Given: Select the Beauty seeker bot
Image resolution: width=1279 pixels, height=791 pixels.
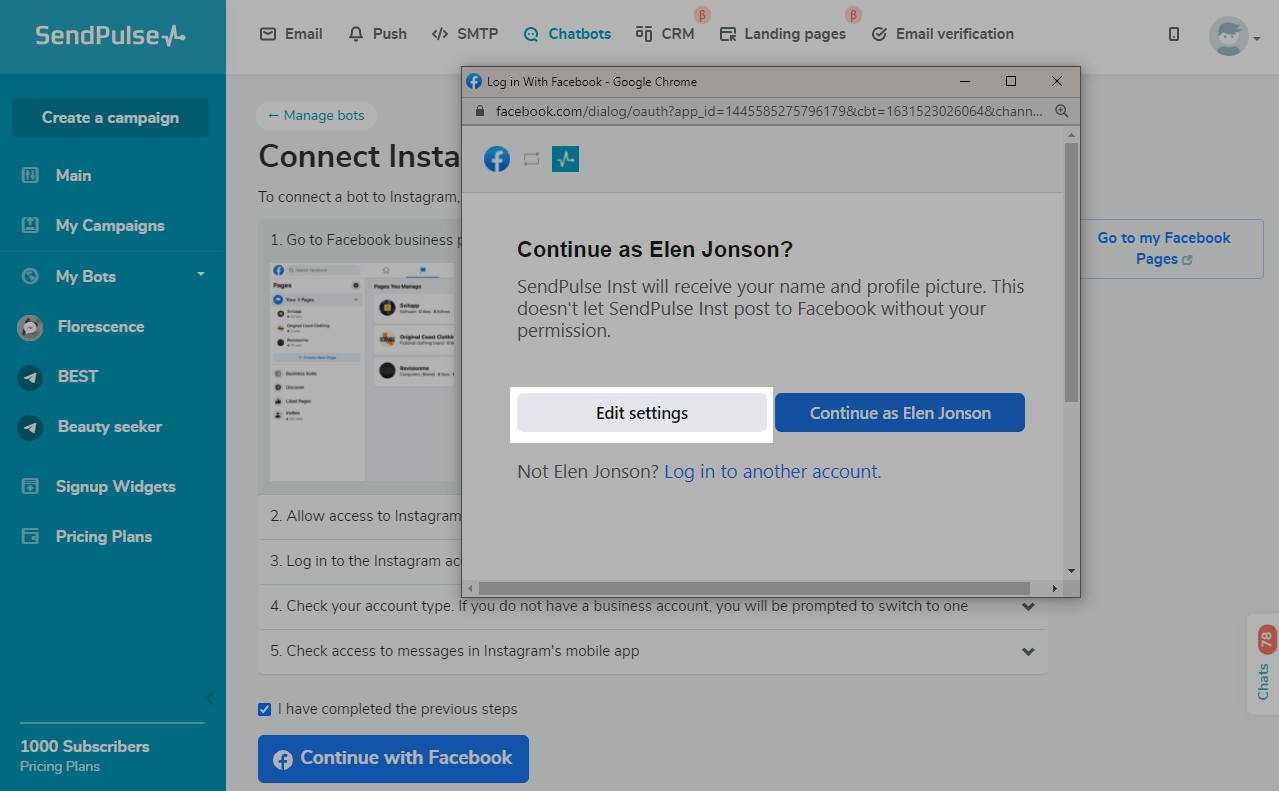Looking at the screenshot, I should pyautogui.click(x=110, y=426).
